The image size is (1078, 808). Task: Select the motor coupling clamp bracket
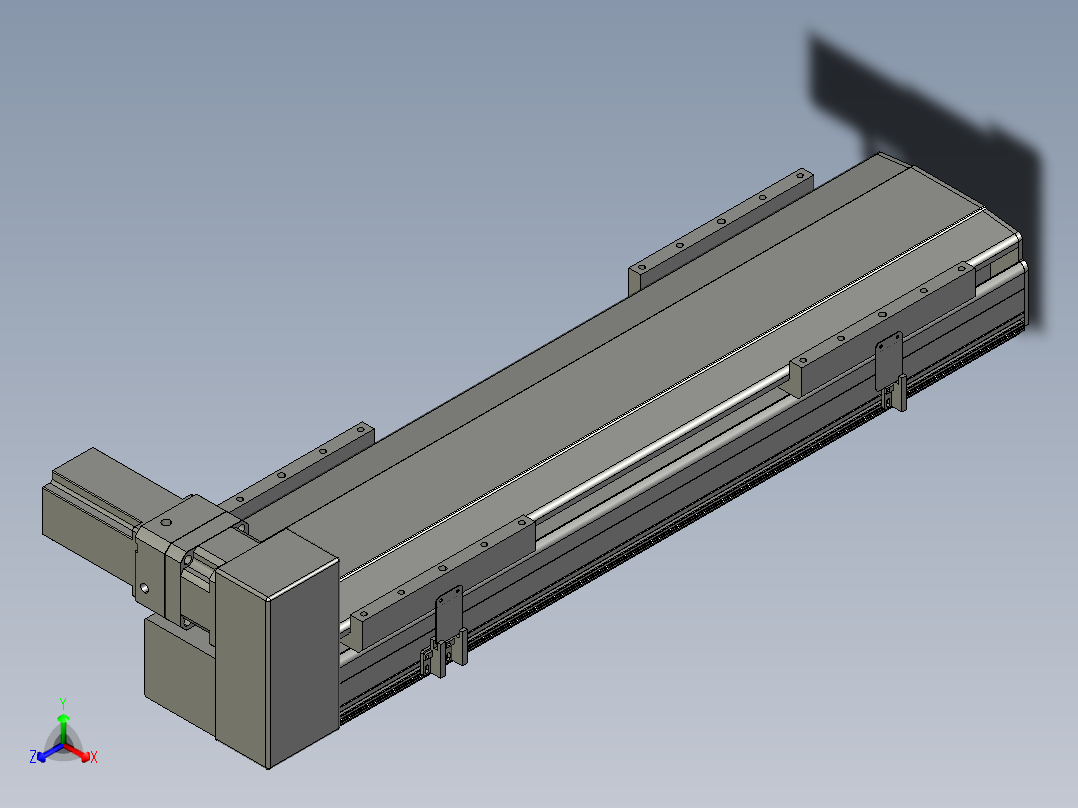tap(167, 556)
